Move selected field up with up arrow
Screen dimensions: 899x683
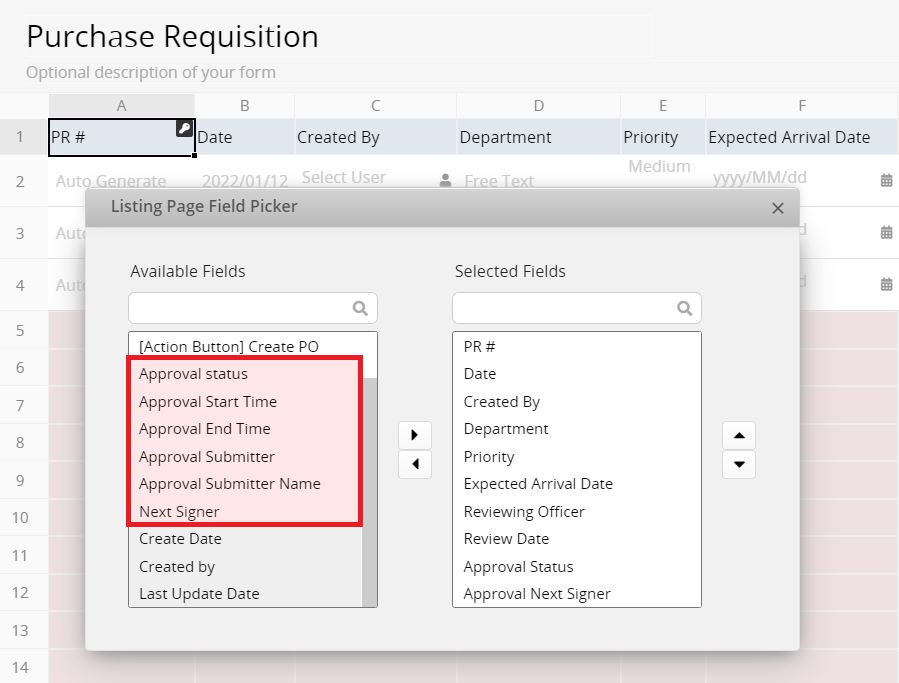pyautogui.click(x=739, y=436)
